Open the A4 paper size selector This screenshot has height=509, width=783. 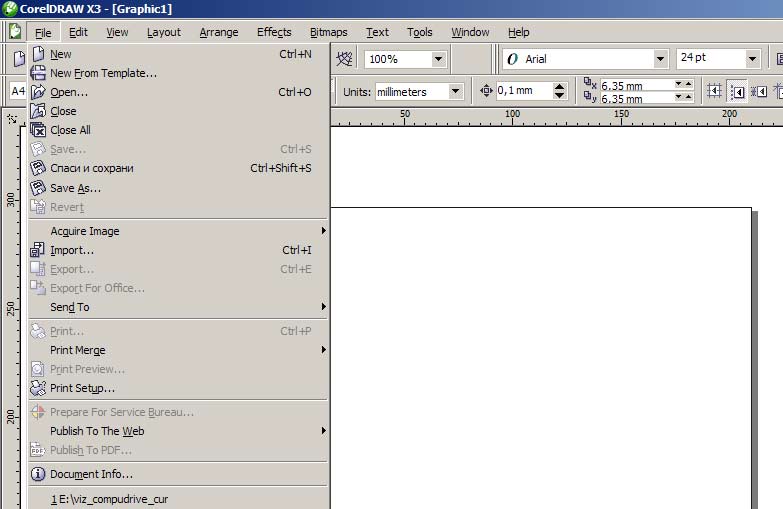pyautogui.click(x=18, y=91)
